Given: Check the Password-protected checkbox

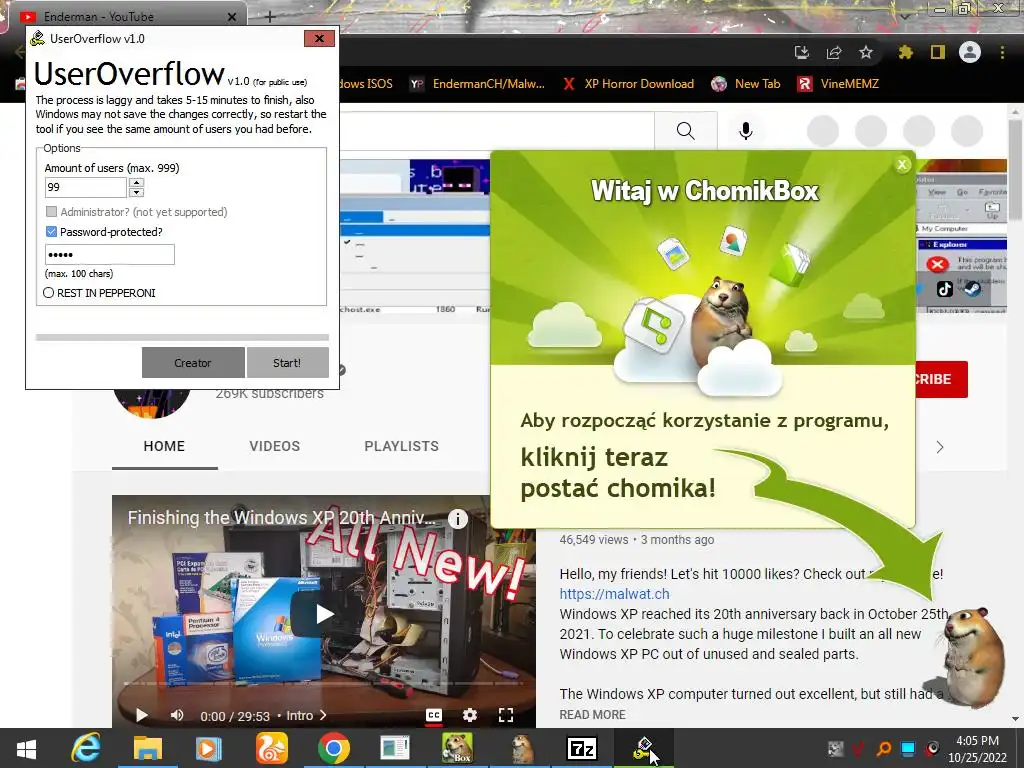Looking at the screenshot, I should (52, 232).
